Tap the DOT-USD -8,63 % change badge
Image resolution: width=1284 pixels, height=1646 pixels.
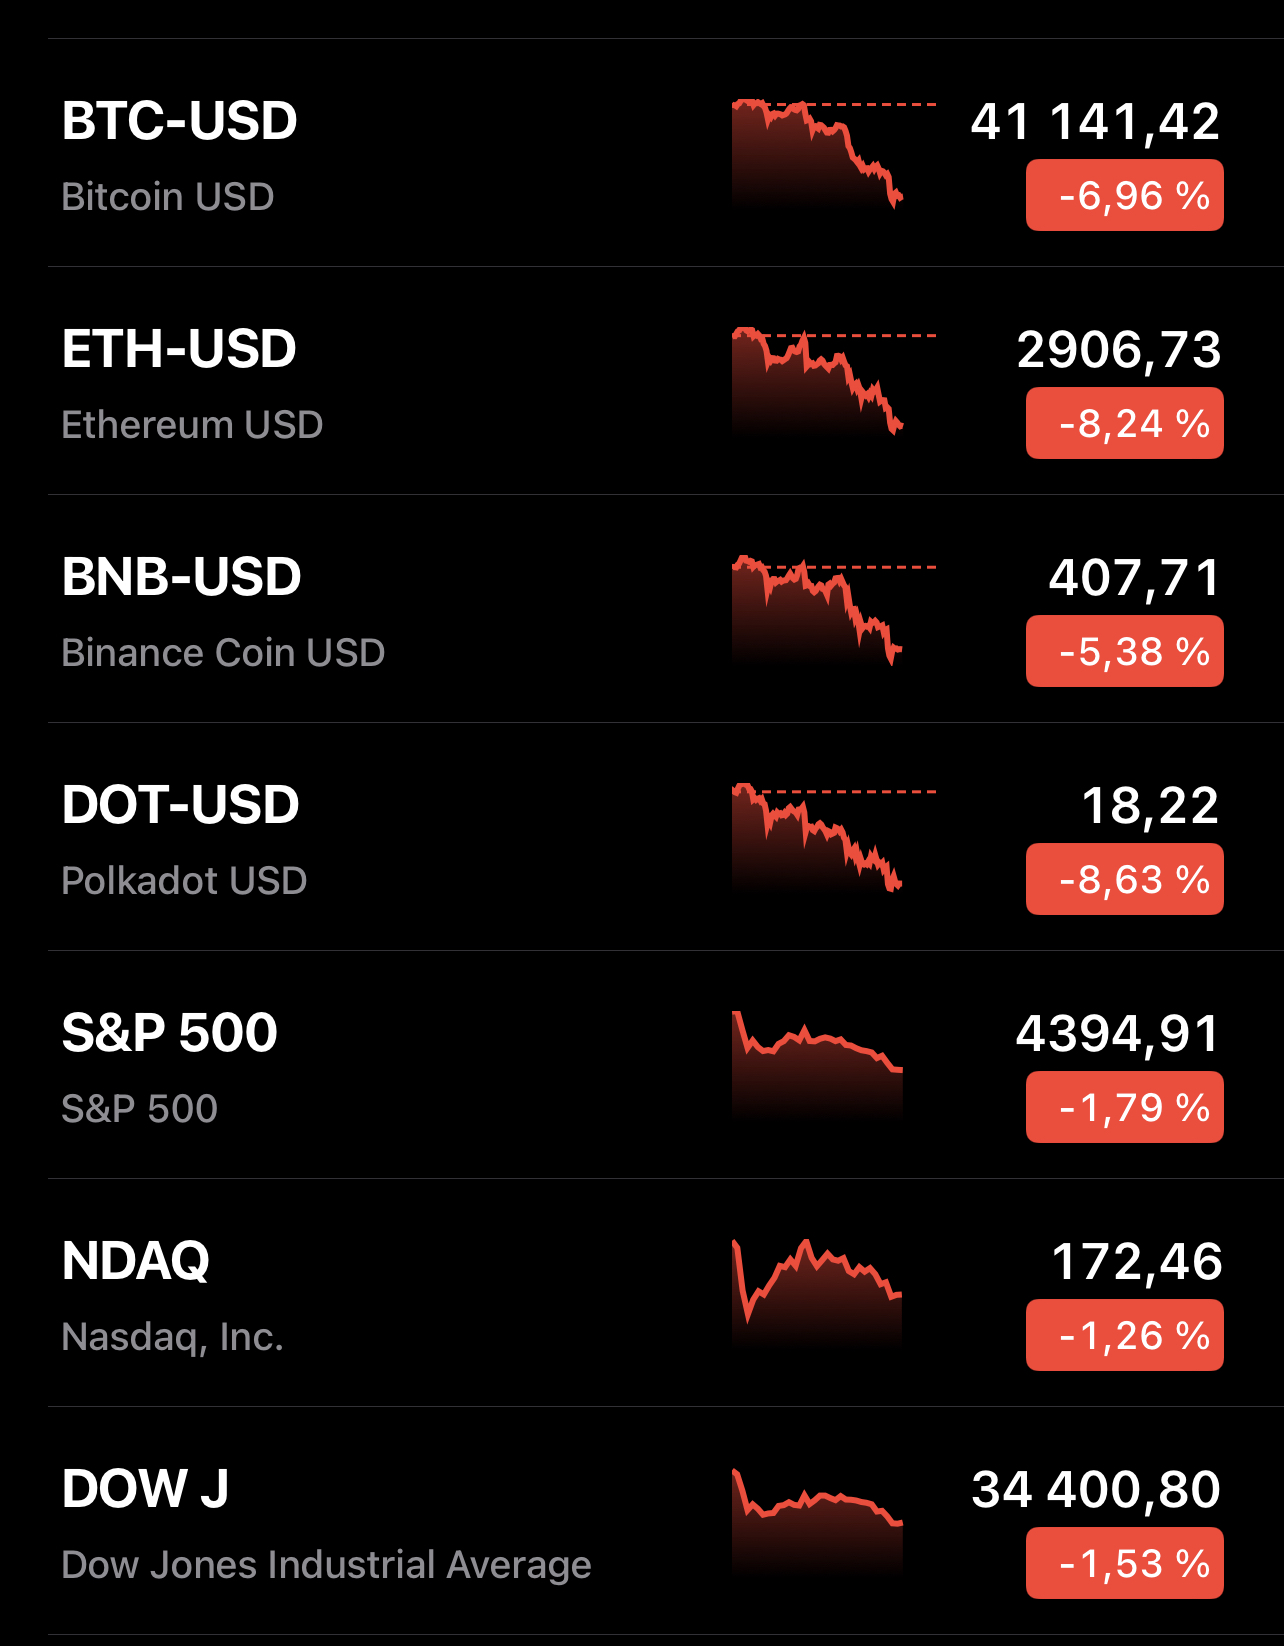(x=1124, y=879)
